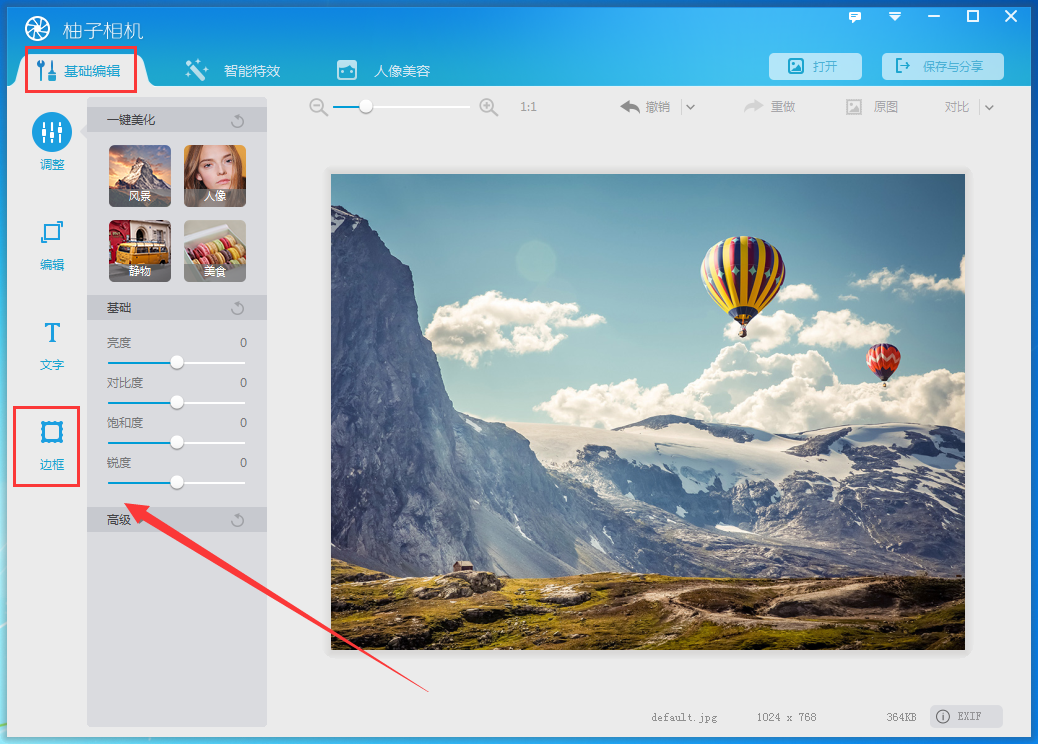Click the 柚子相机 logo icon

pos(38,28)
